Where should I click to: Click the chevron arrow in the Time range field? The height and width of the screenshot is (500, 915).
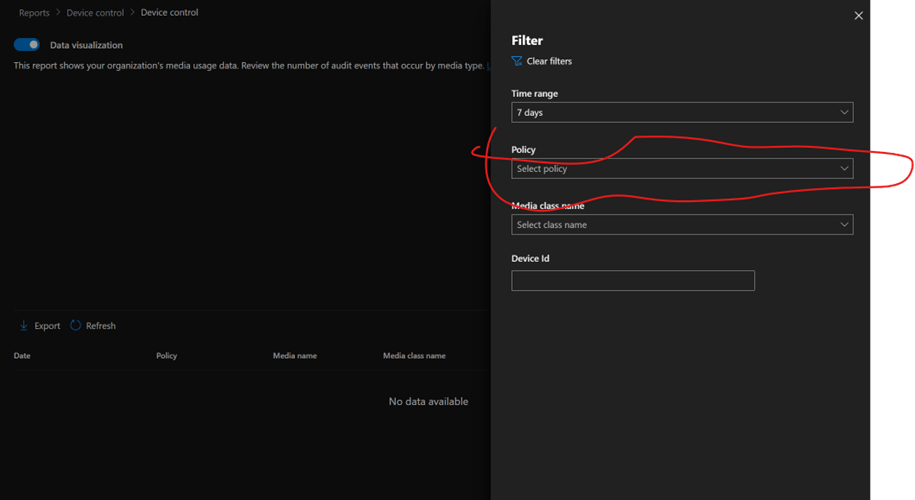[x=844, y=113]
